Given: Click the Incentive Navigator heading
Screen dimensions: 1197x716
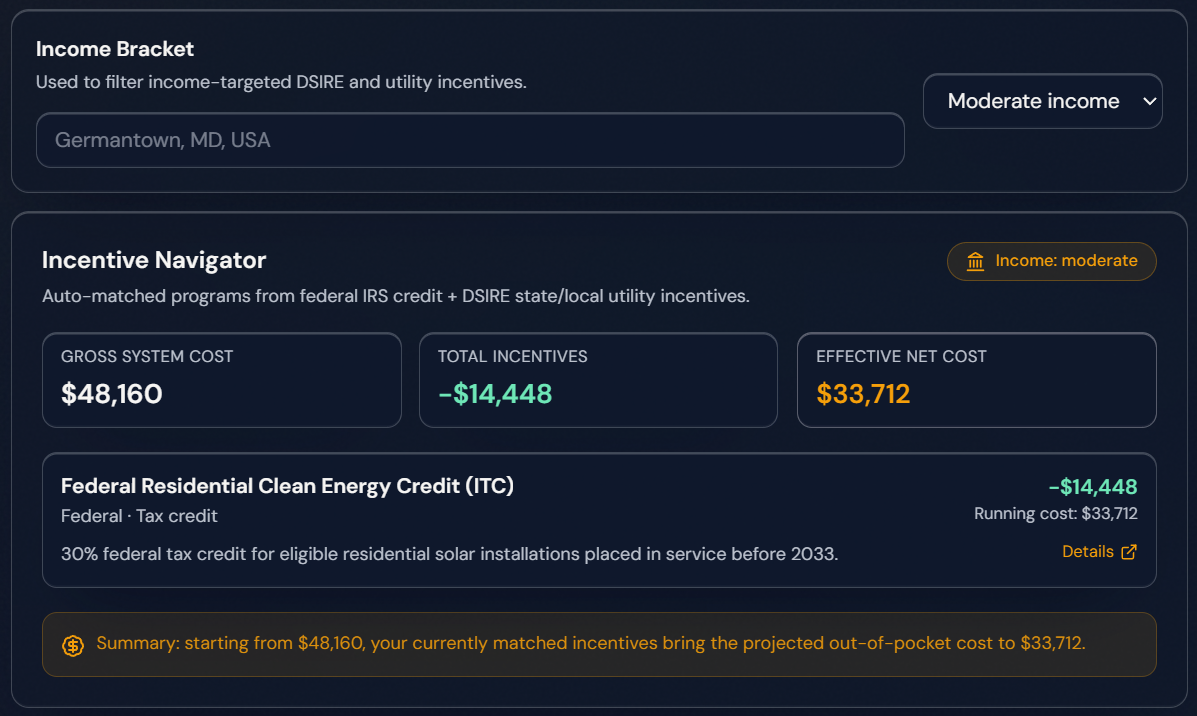Looking at the screenshot, I should [154, 261].
